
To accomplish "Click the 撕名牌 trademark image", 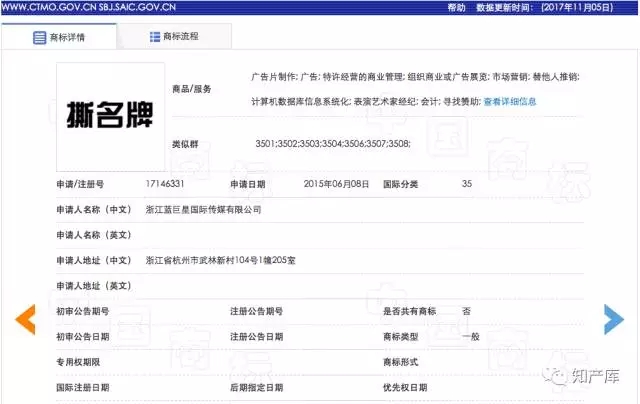I will [x=109, y=109].
